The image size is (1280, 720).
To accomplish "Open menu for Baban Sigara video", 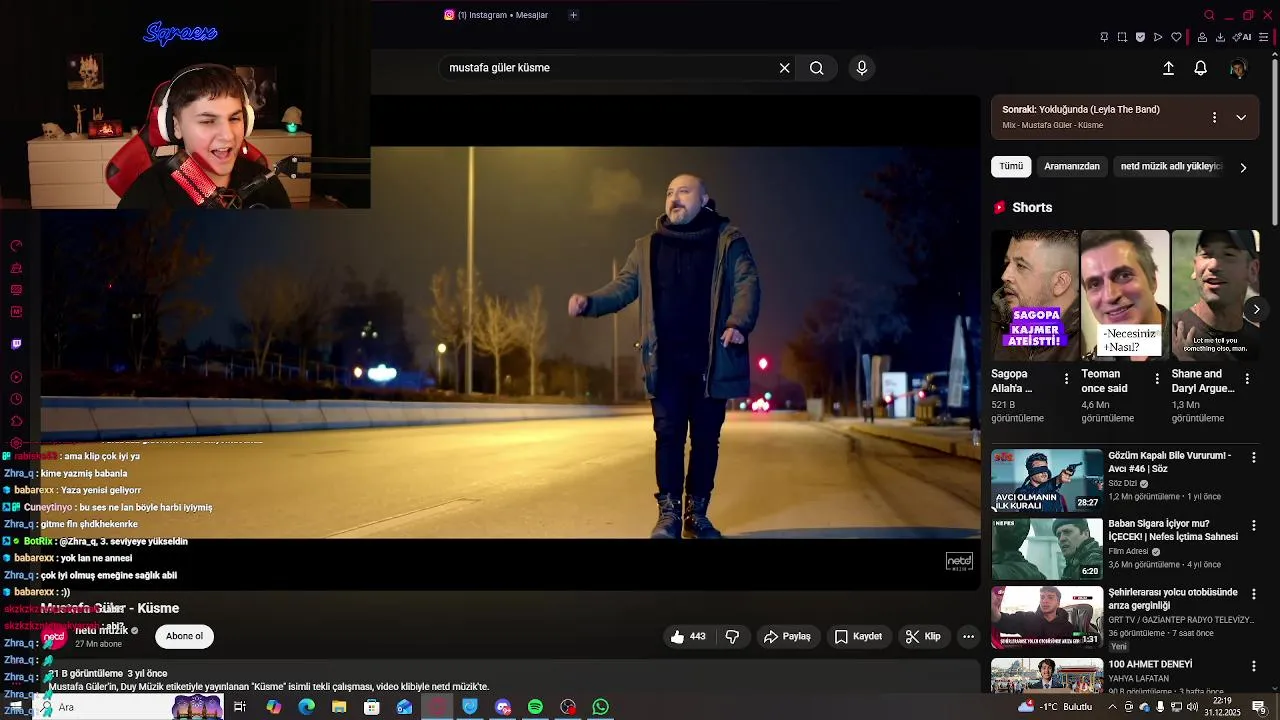I will (1253, 525).
